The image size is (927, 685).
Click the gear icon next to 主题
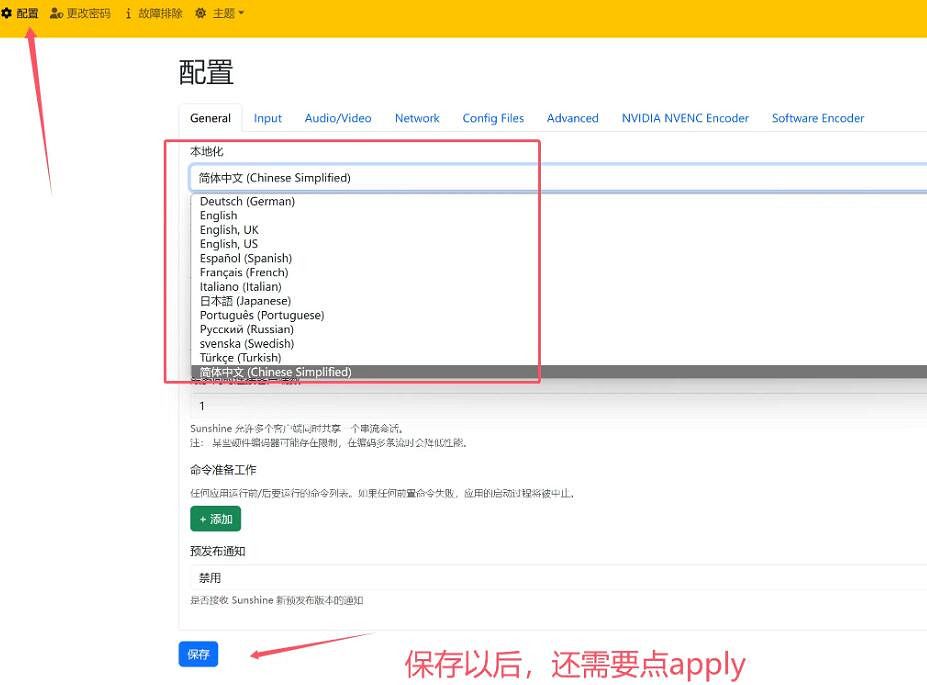[199, 13]
